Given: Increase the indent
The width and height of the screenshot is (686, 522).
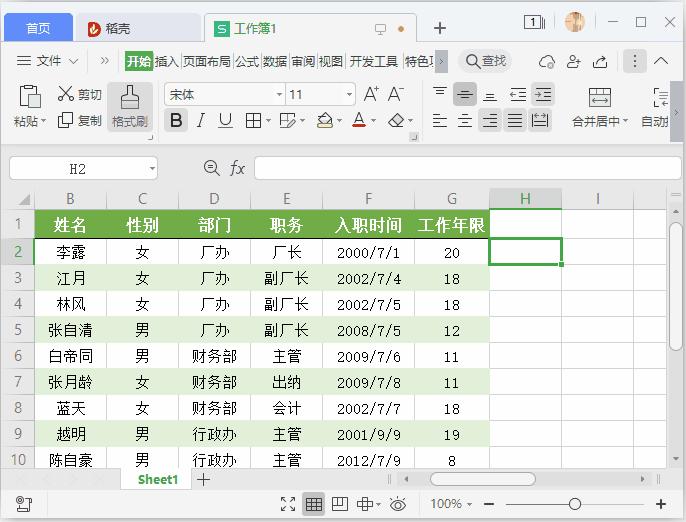Looking at the screenshot, I should coord(543,94).
